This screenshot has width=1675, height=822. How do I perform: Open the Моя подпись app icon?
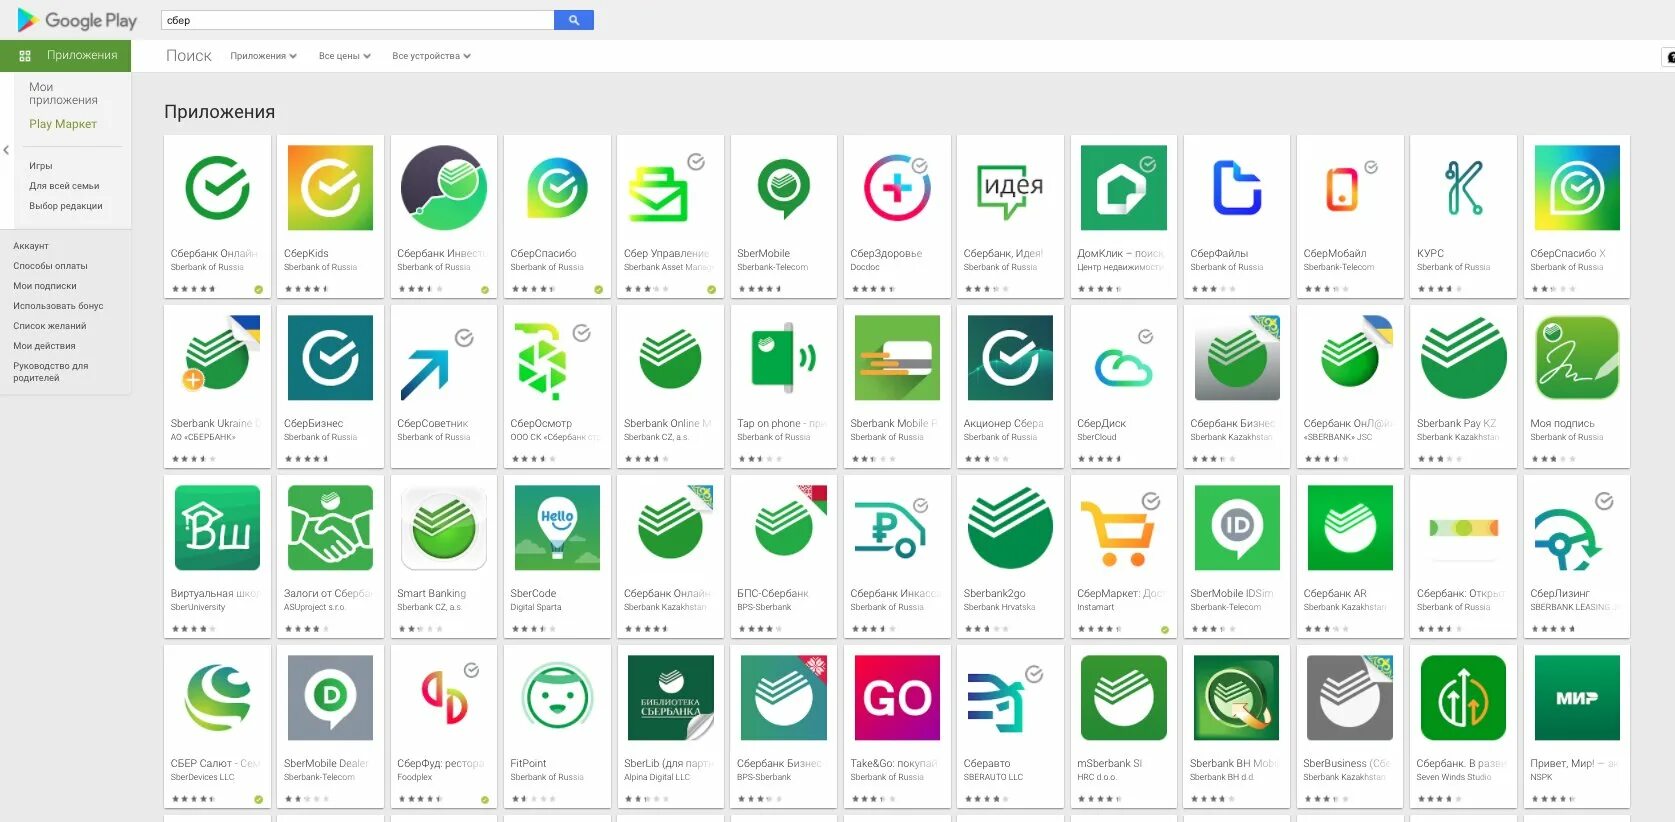click(1577, 358)
